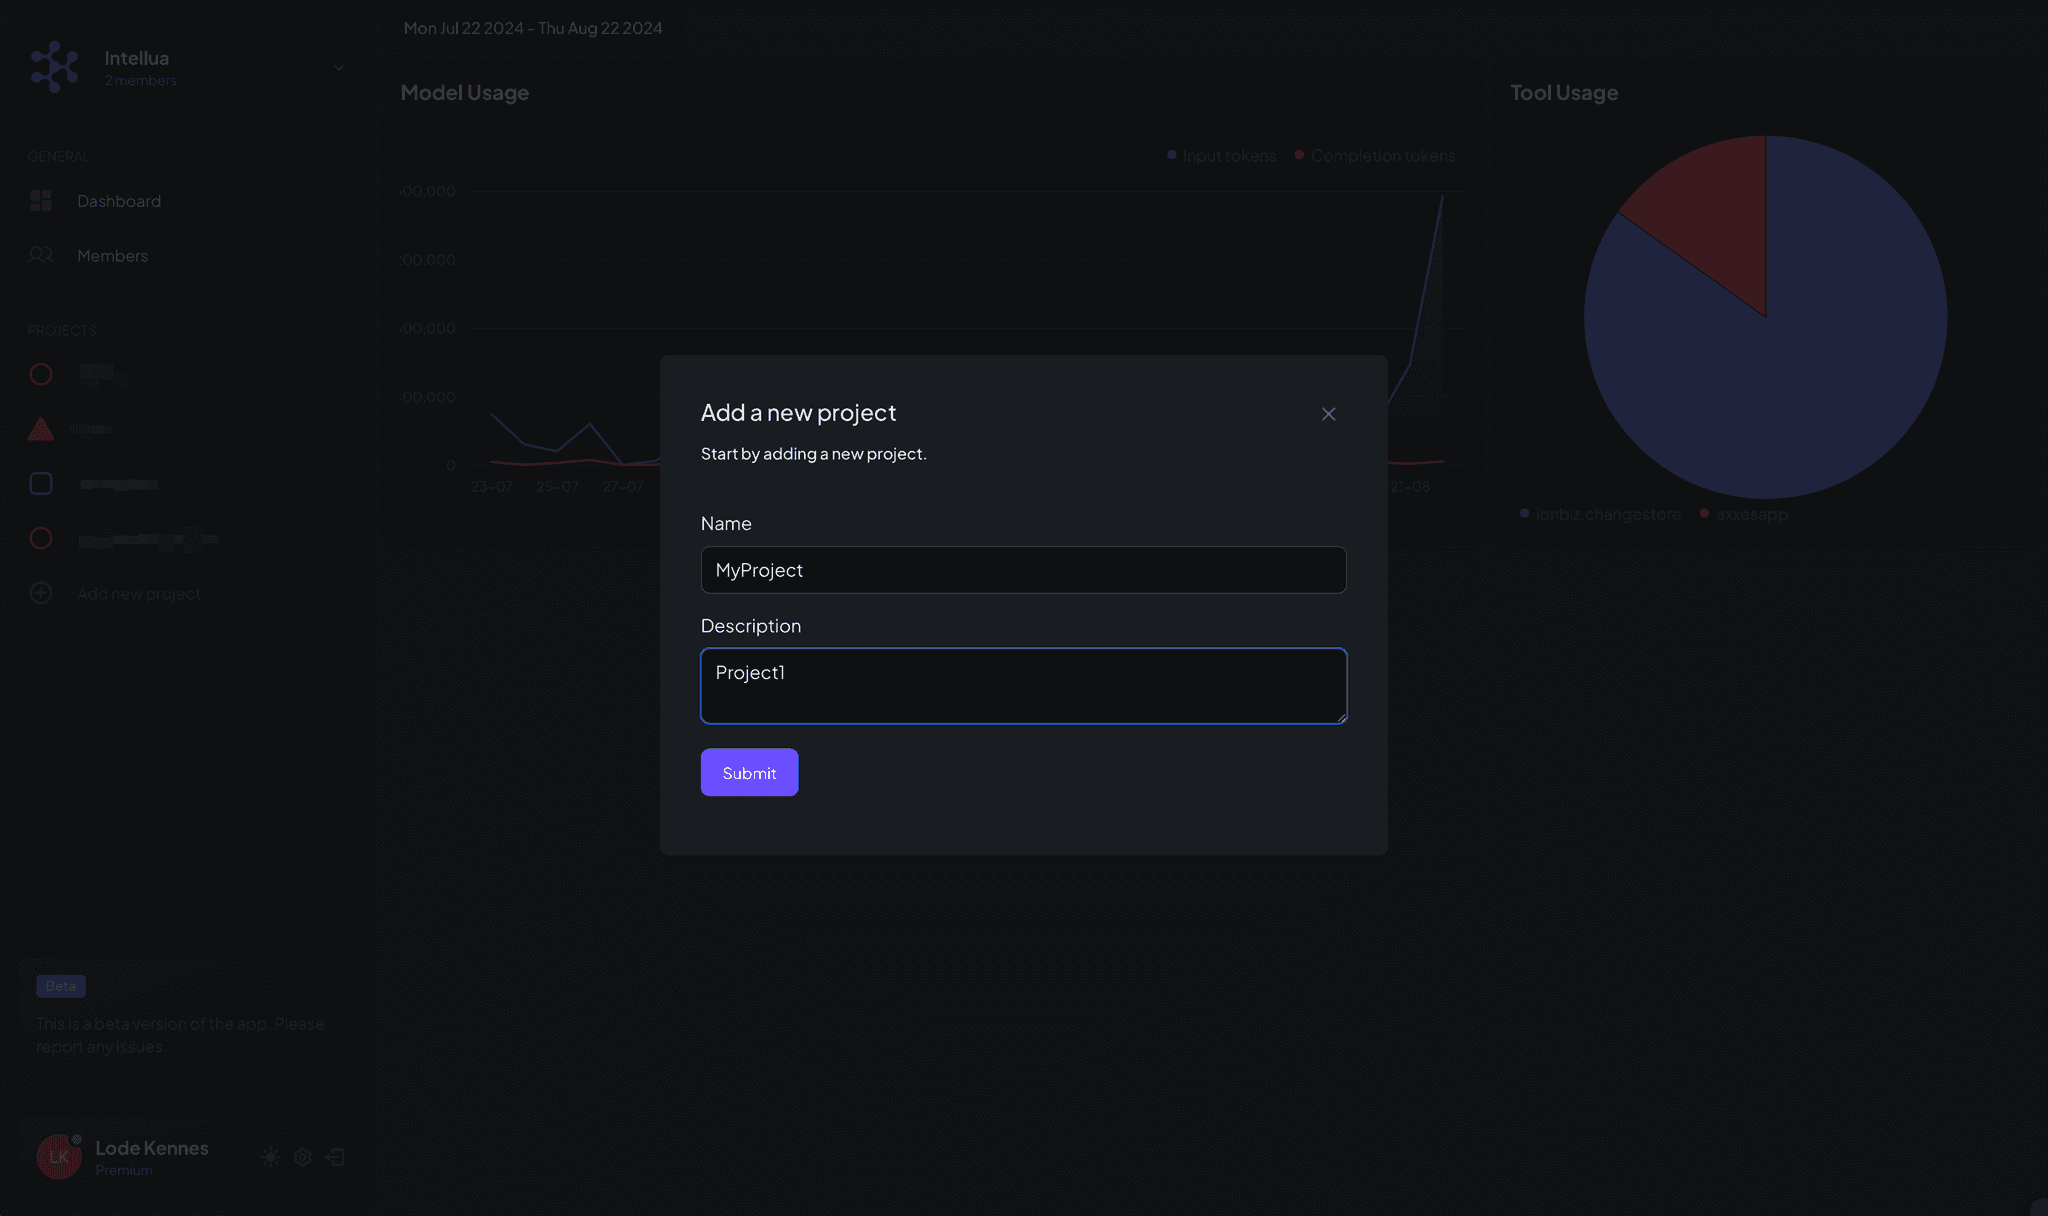This screenshot has height=1216, width=2048.
Task: Click the Description text area
Action: pos(1023,686)
